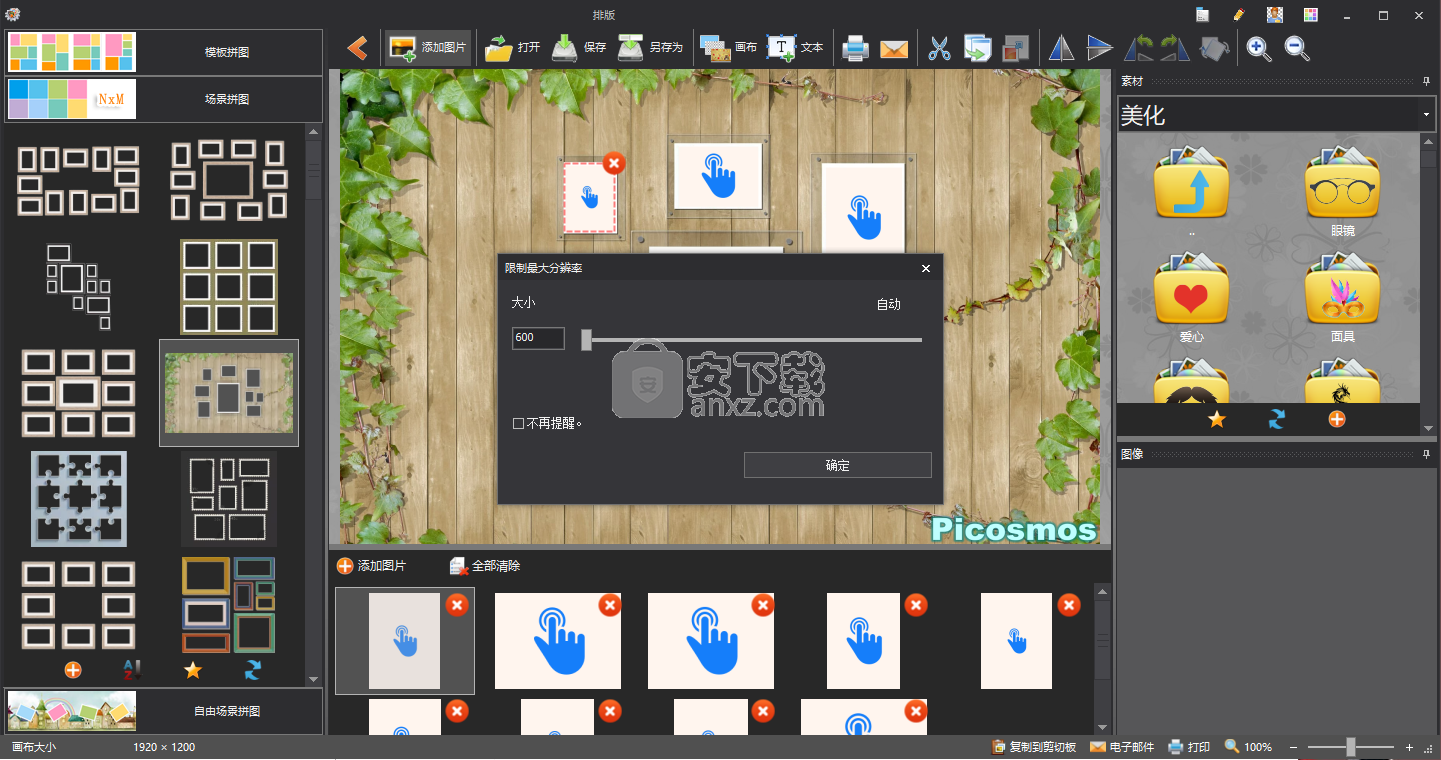The image size is (1441, 760).
Task: Click the envelope email icon in toolbar
Action: 893,48
